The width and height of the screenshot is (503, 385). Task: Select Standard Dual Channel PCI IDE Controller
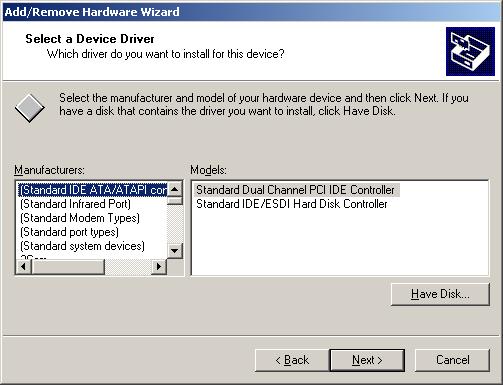tap(296, 190)
